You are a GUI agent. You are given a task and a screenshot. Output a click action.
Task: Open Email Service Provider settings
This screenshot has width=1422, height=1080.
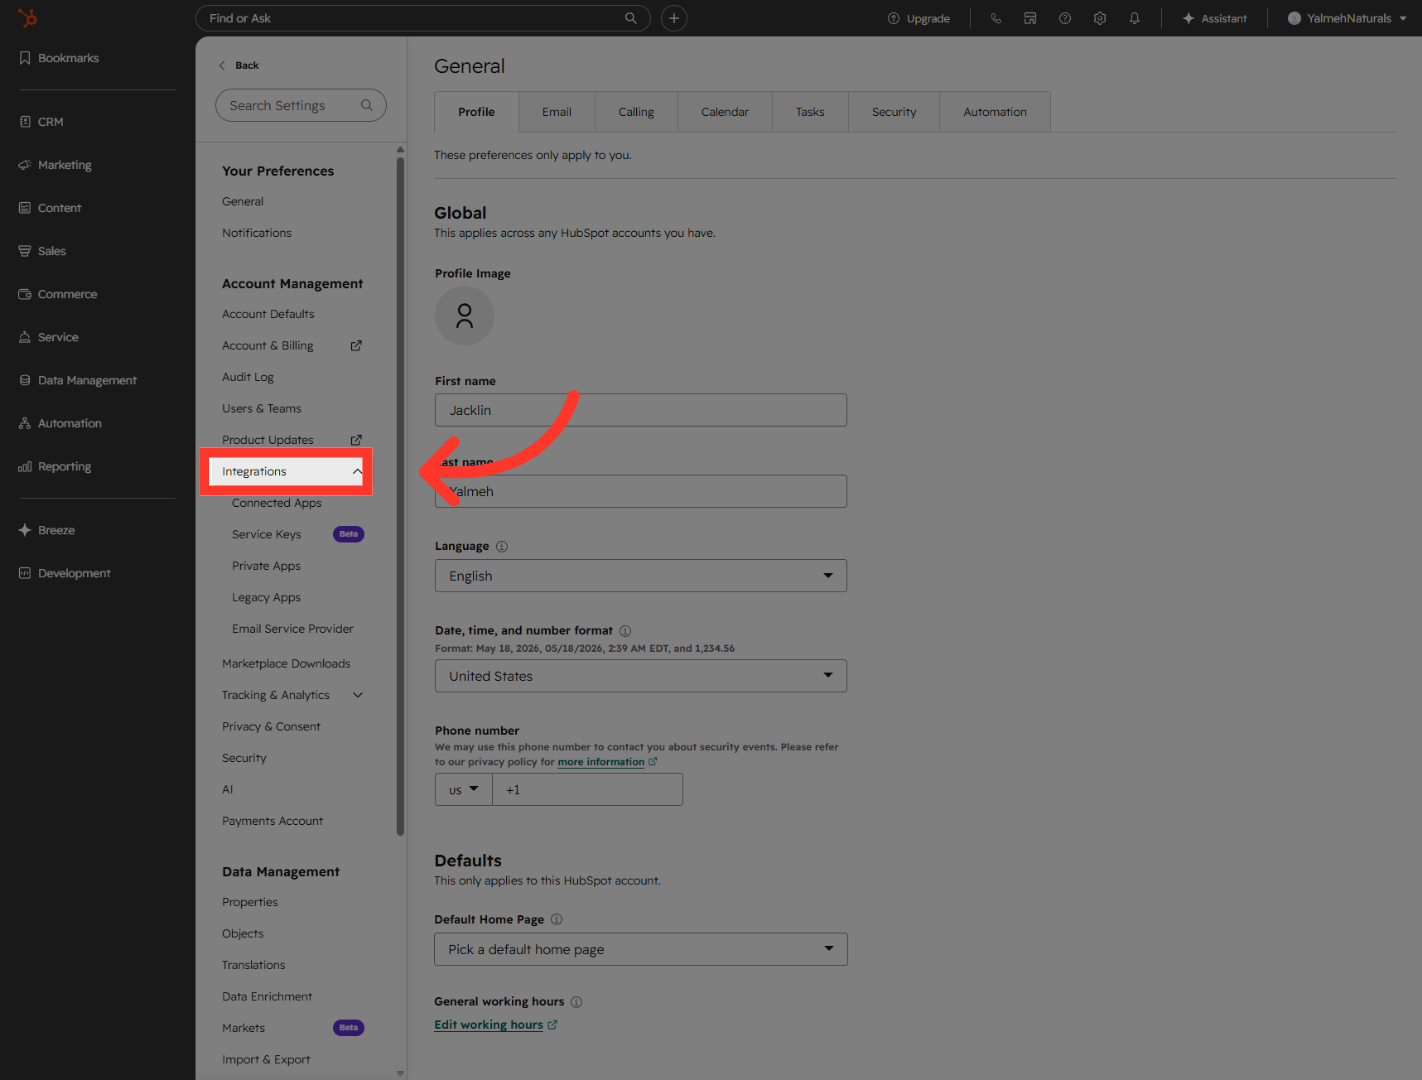coord(293,629)
